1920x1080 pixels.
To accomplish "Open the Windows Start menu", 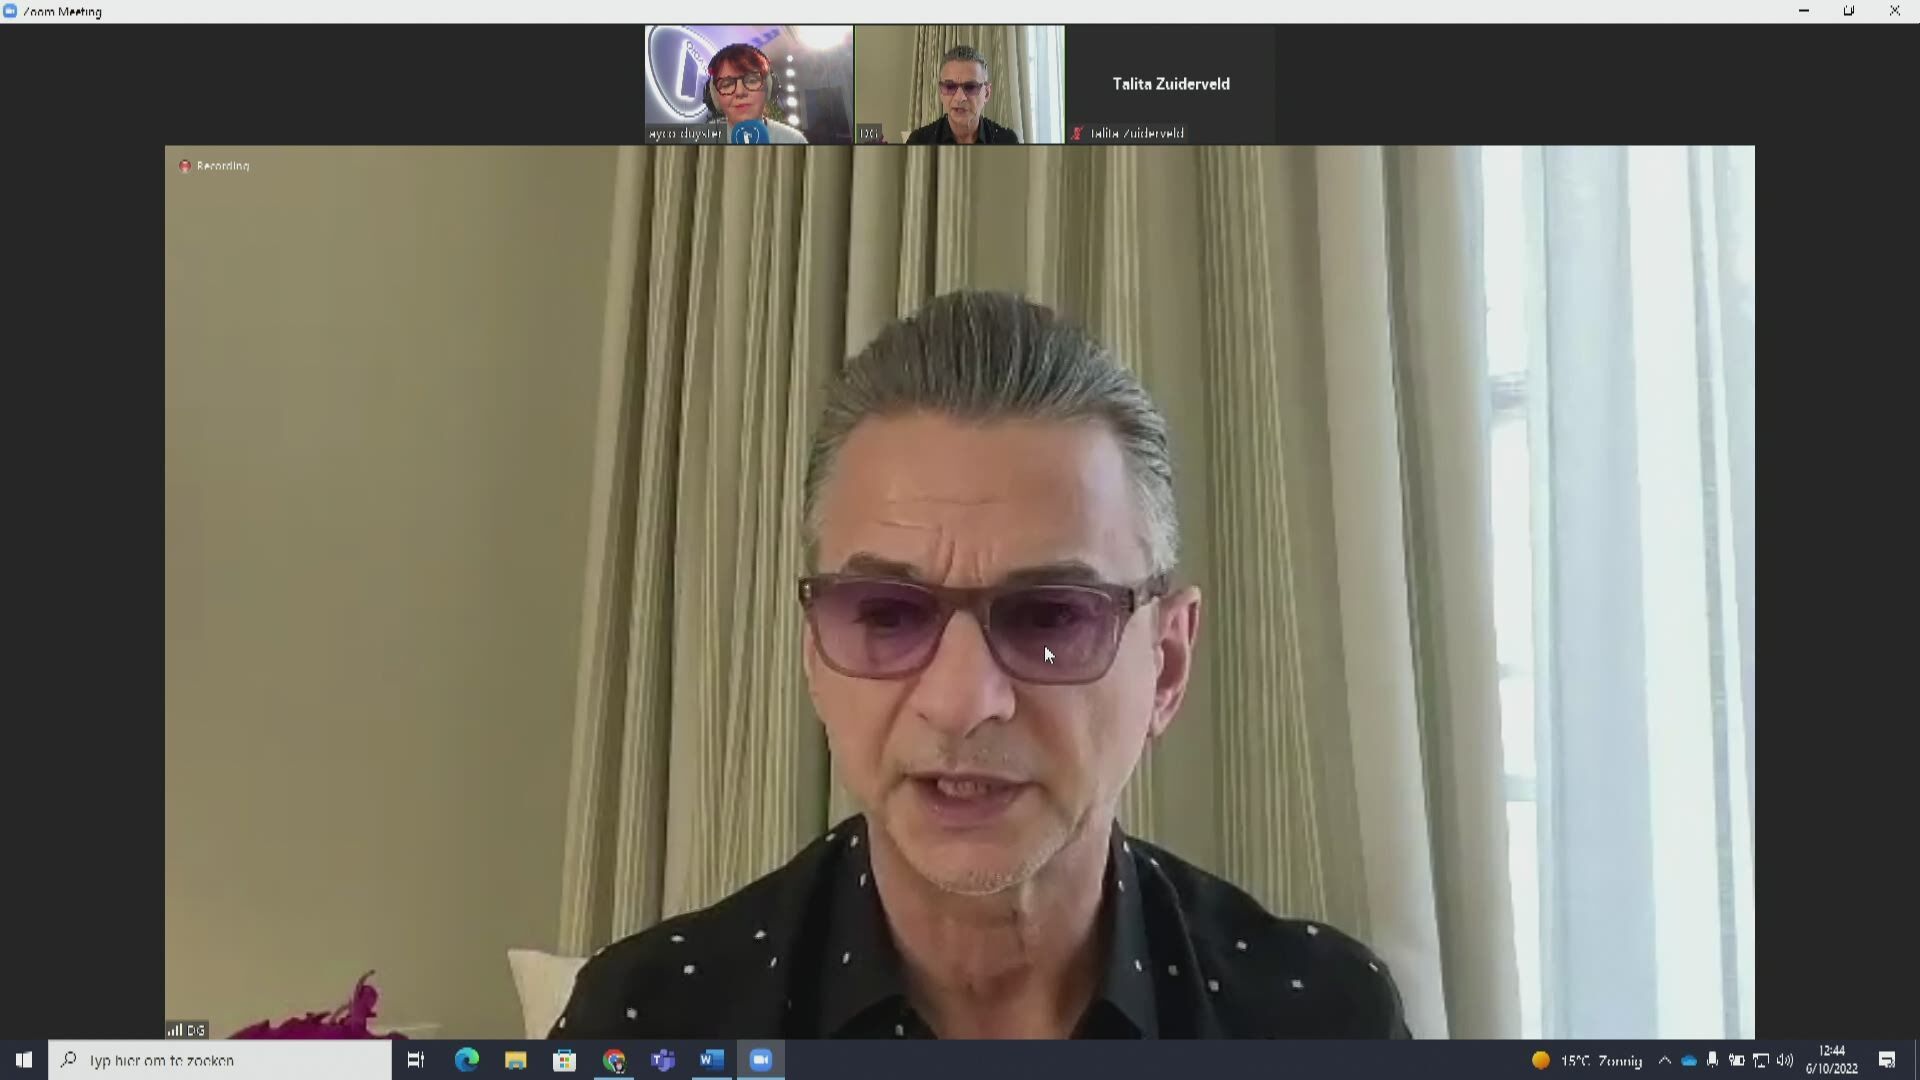I will (23, 1060).
